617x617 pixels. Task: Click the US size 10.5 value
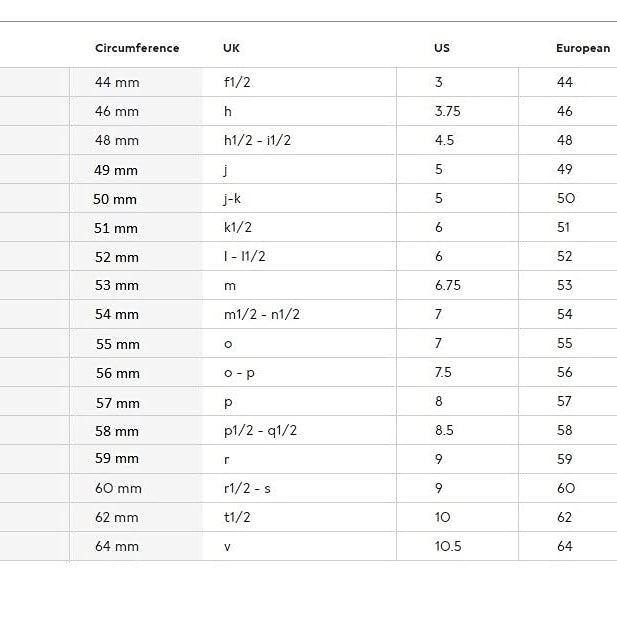[x=448, y=546]
